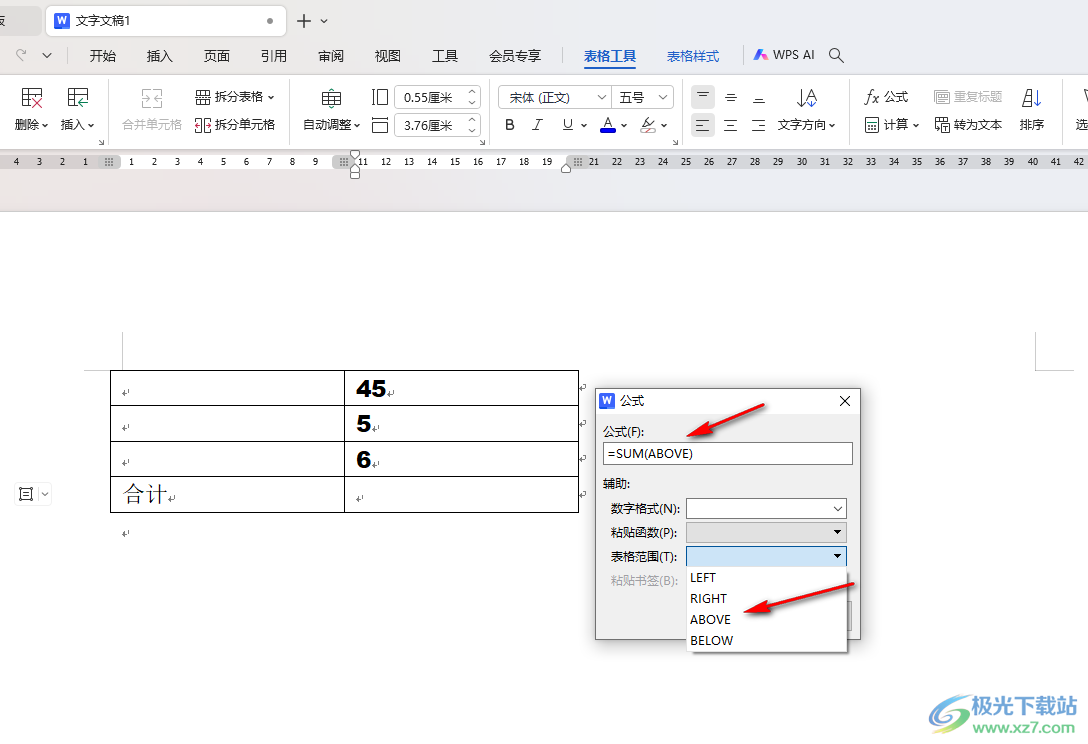Open the font size 五号 dropdown
Screen dimensions: 1088x744
tap(643, 97)
